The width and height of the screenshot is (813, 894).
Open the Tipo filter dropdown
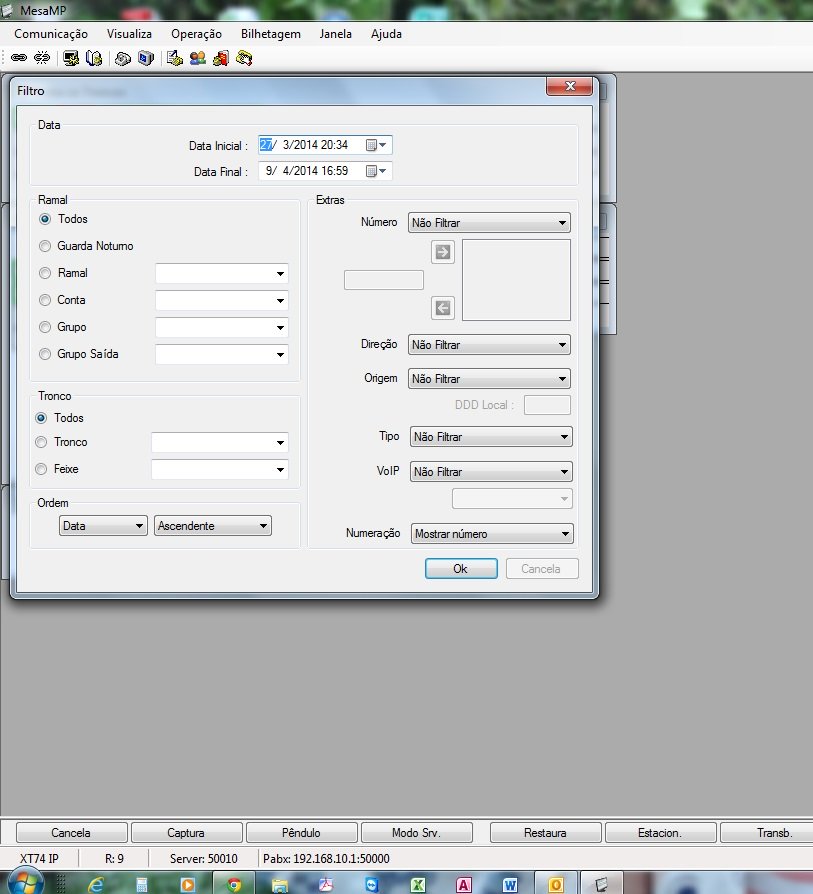click(x=491, y=437)
